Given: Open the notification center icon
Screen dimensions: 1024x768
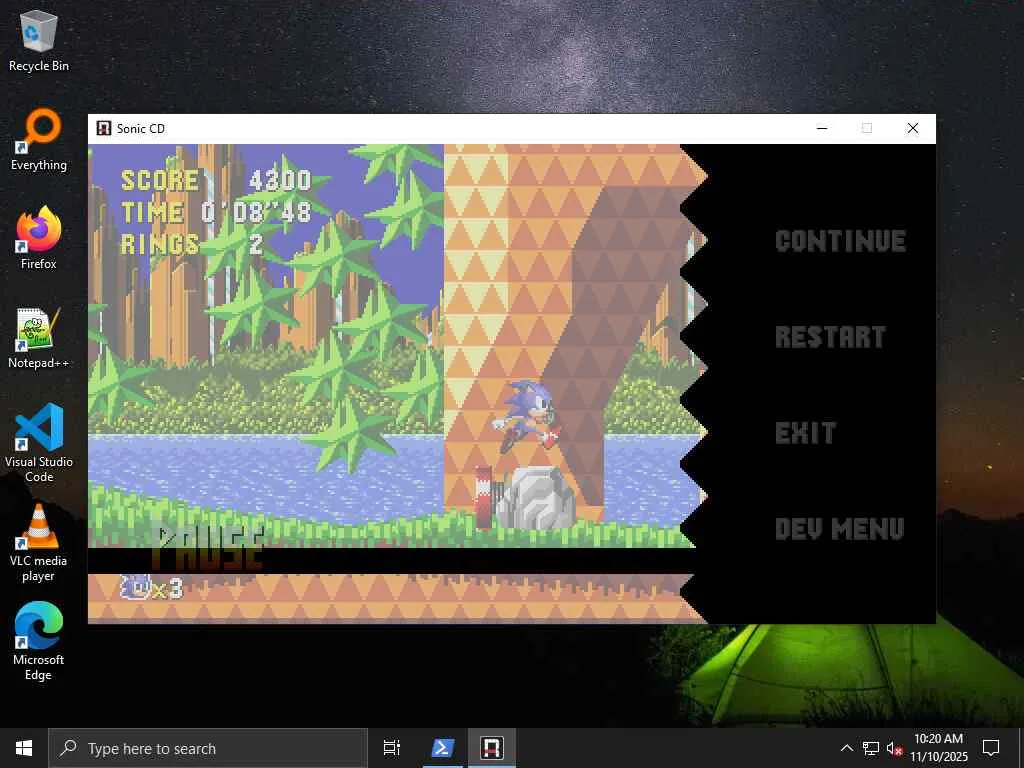Looking at the screenshot, I should coord(991,748).
